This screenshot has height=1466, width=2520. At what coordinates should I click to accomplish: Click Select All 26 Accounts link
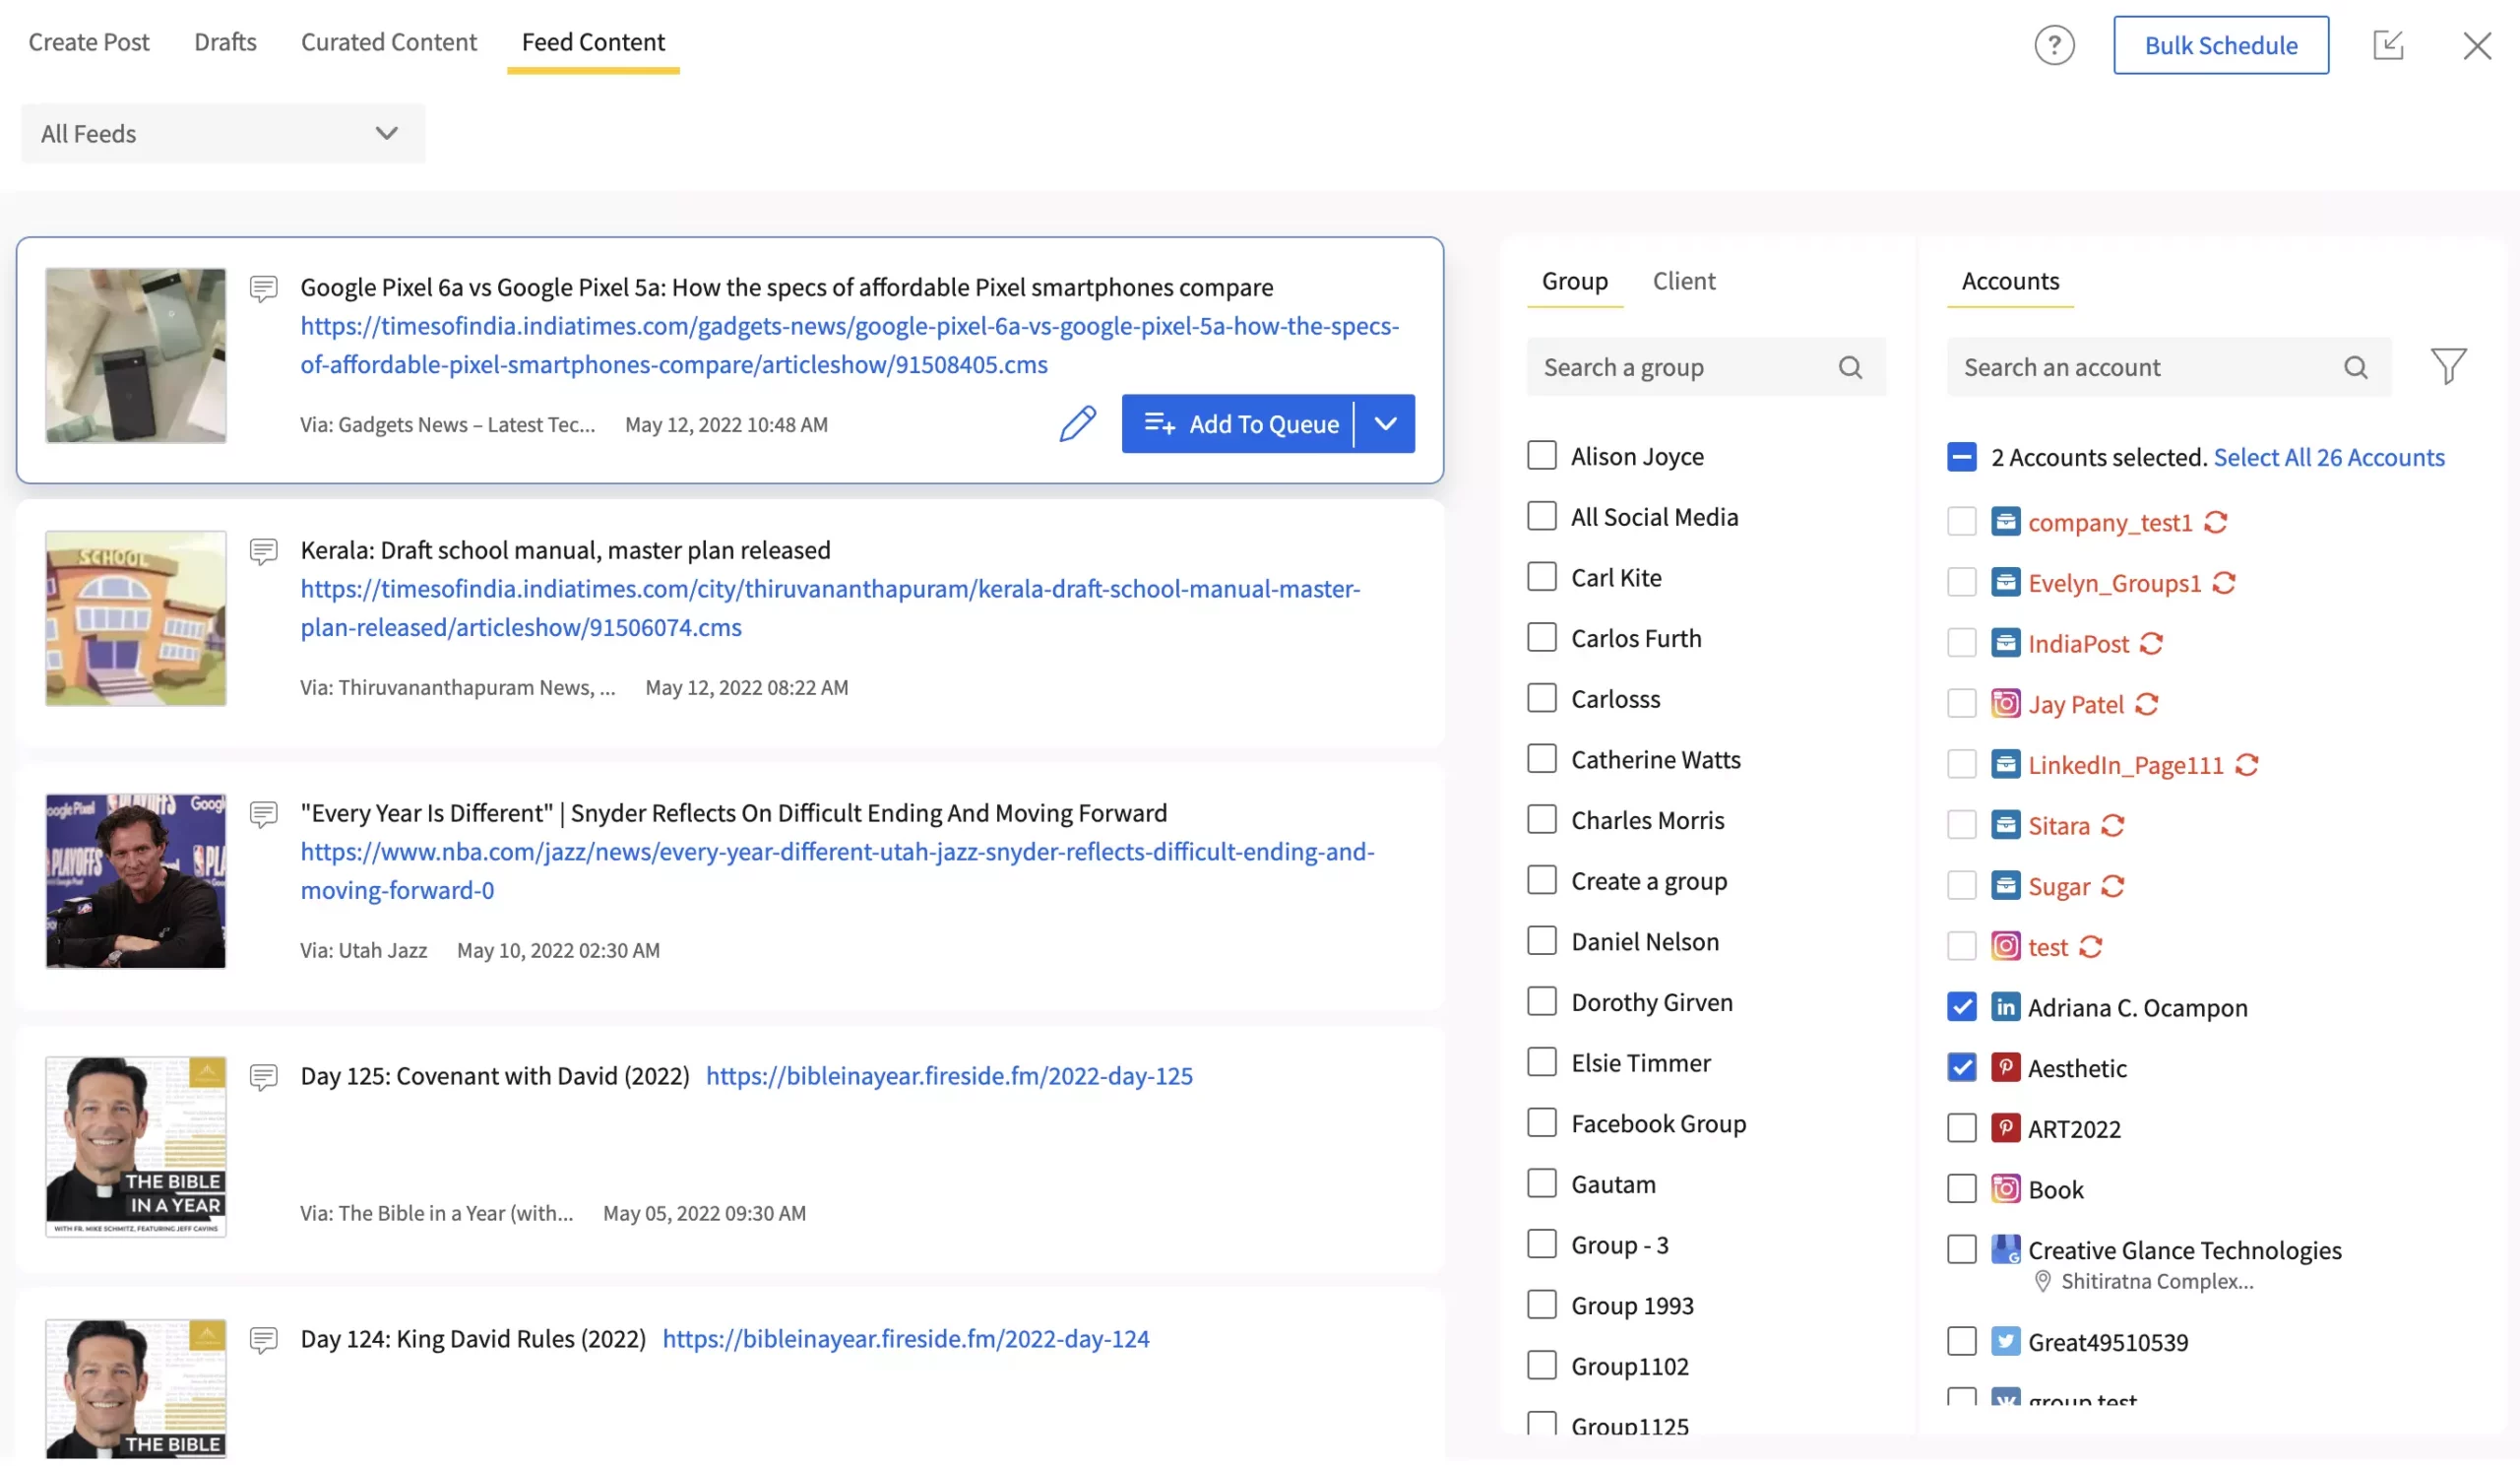[2328, 457]
